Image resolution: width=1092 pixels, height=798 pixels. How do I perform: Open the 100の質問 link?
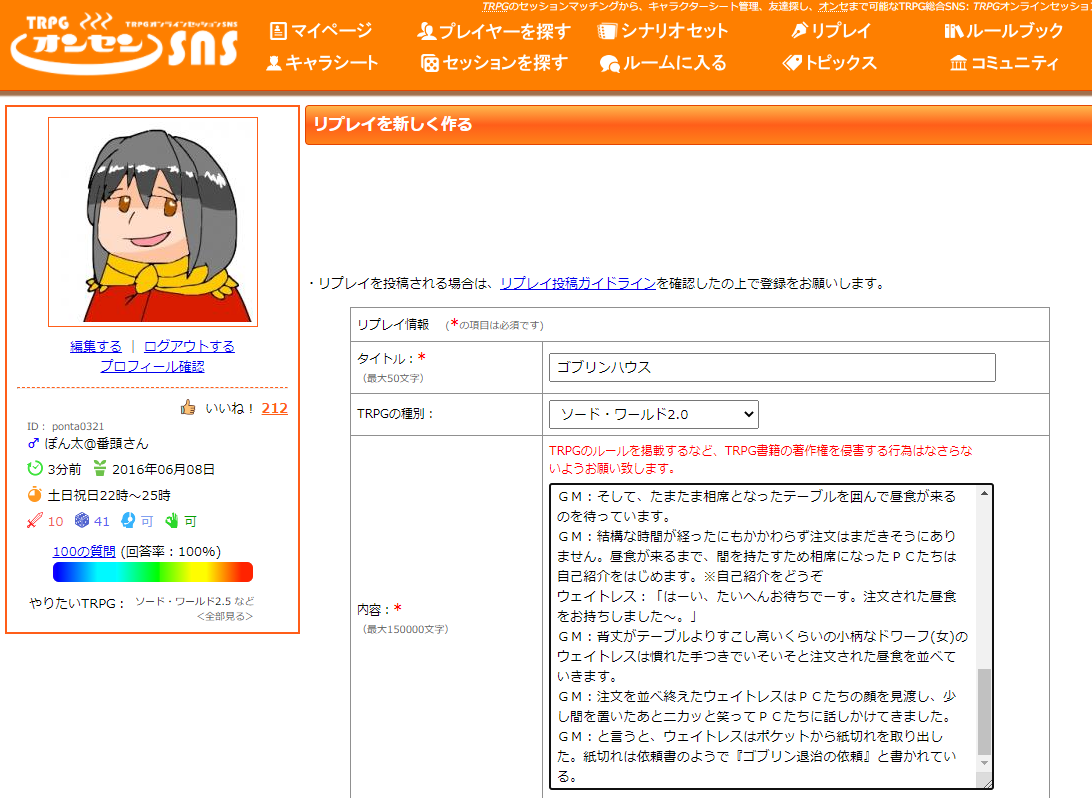pyautogui.click(x=84, y=551)
